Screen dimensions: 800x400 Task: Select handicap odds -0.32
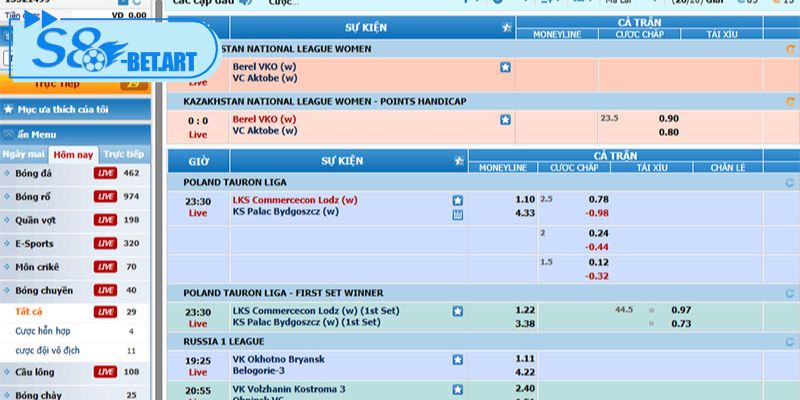pyautogui.click(x=597, y=276)
